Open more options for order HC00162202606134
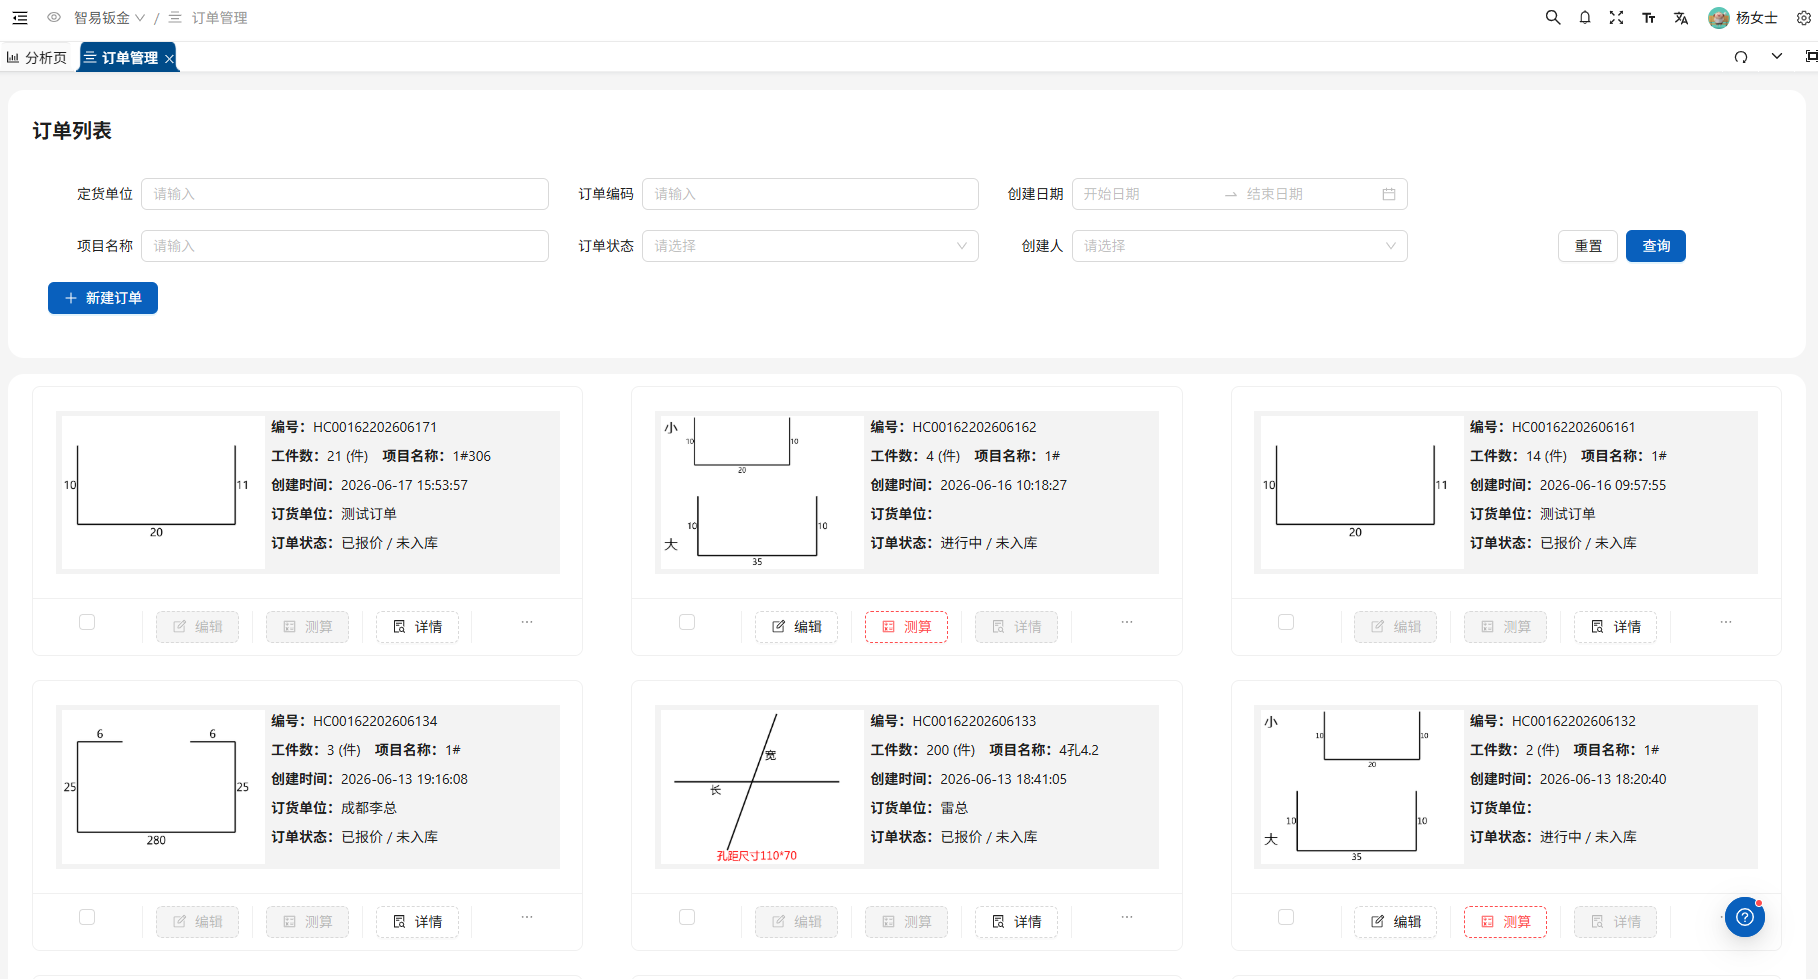This screenshot has width=1818, height=979. pos(527,917)
